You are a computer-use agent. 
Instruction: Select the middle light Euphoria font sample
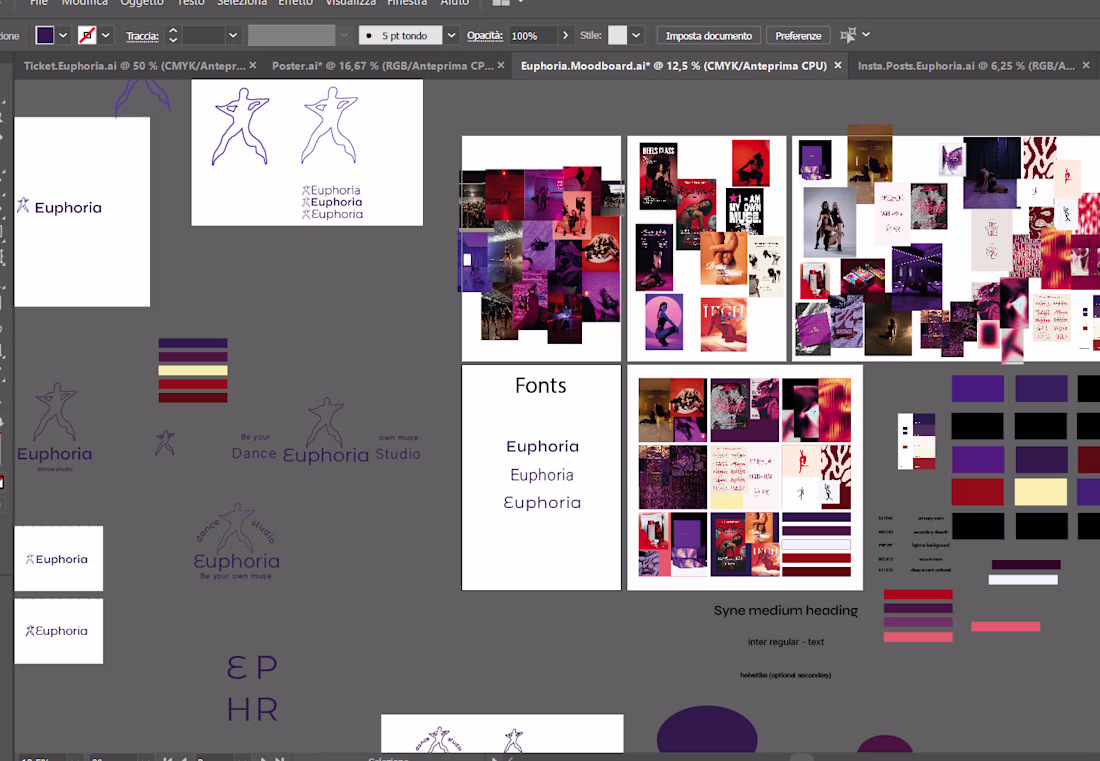542,475
